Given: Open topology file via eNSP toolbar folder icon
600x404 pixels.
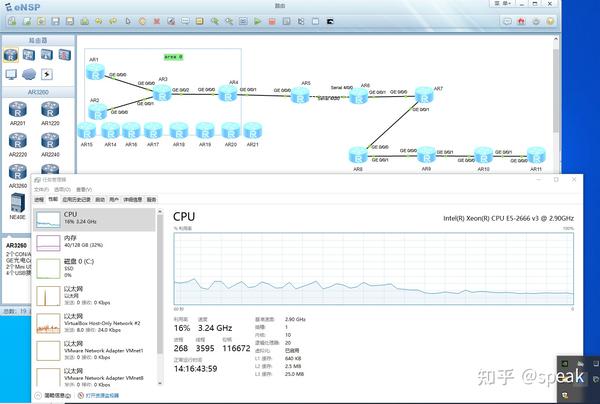Looking at the screenshot, I should tap(41, 21).
